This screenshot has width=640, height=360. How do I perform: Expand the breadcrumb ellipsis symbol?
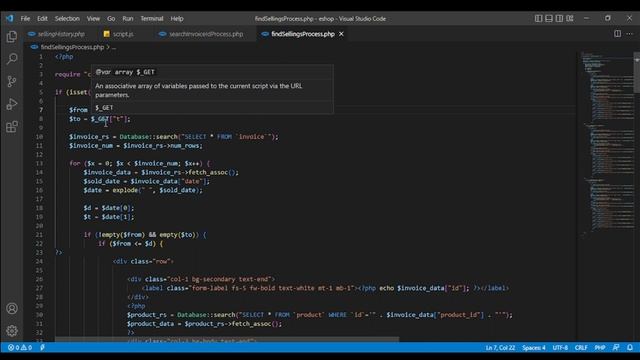click(114, 47)
